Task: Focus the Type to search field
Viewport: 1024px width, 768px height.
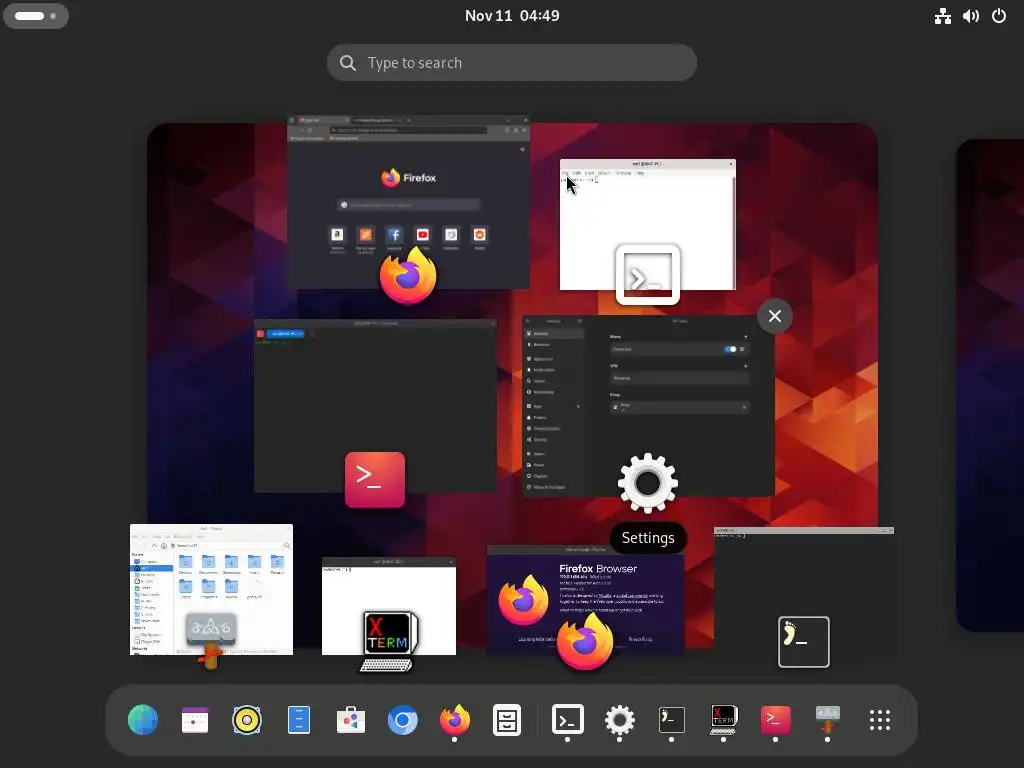Action: [x=512, y=63]
